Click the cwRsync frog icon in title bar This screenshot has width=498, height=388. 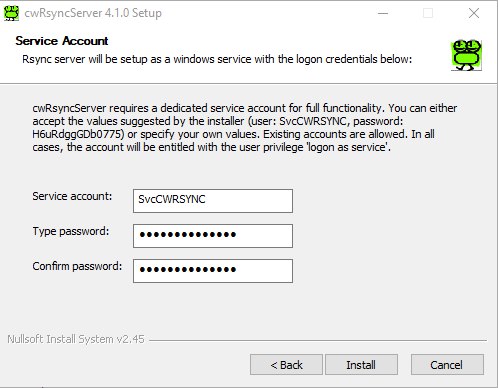(x=11, y=13)
